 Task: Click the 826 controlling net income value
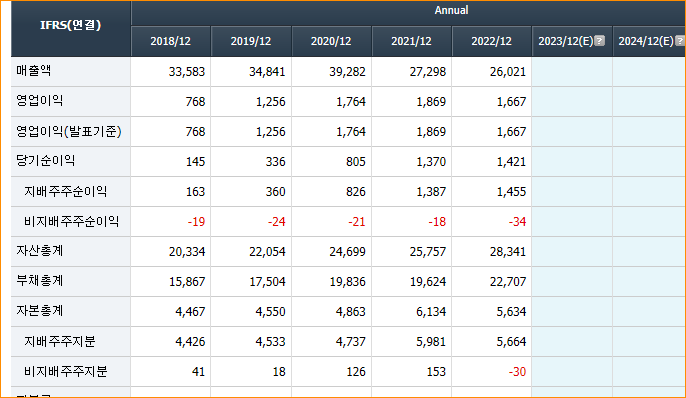[356, 192]
